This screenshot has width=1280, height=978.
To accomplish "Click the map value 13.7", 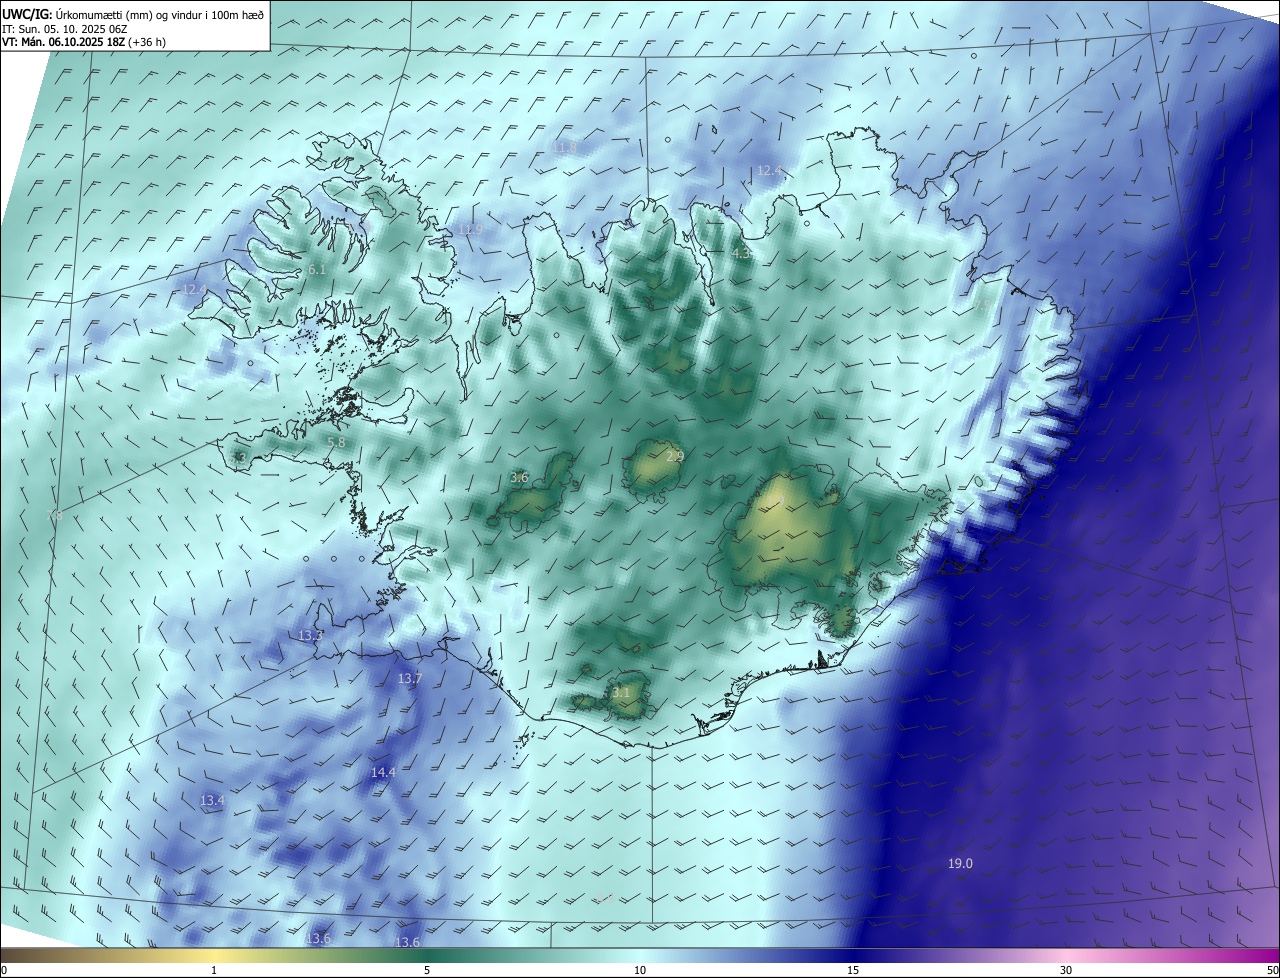I will coord(410,679).
